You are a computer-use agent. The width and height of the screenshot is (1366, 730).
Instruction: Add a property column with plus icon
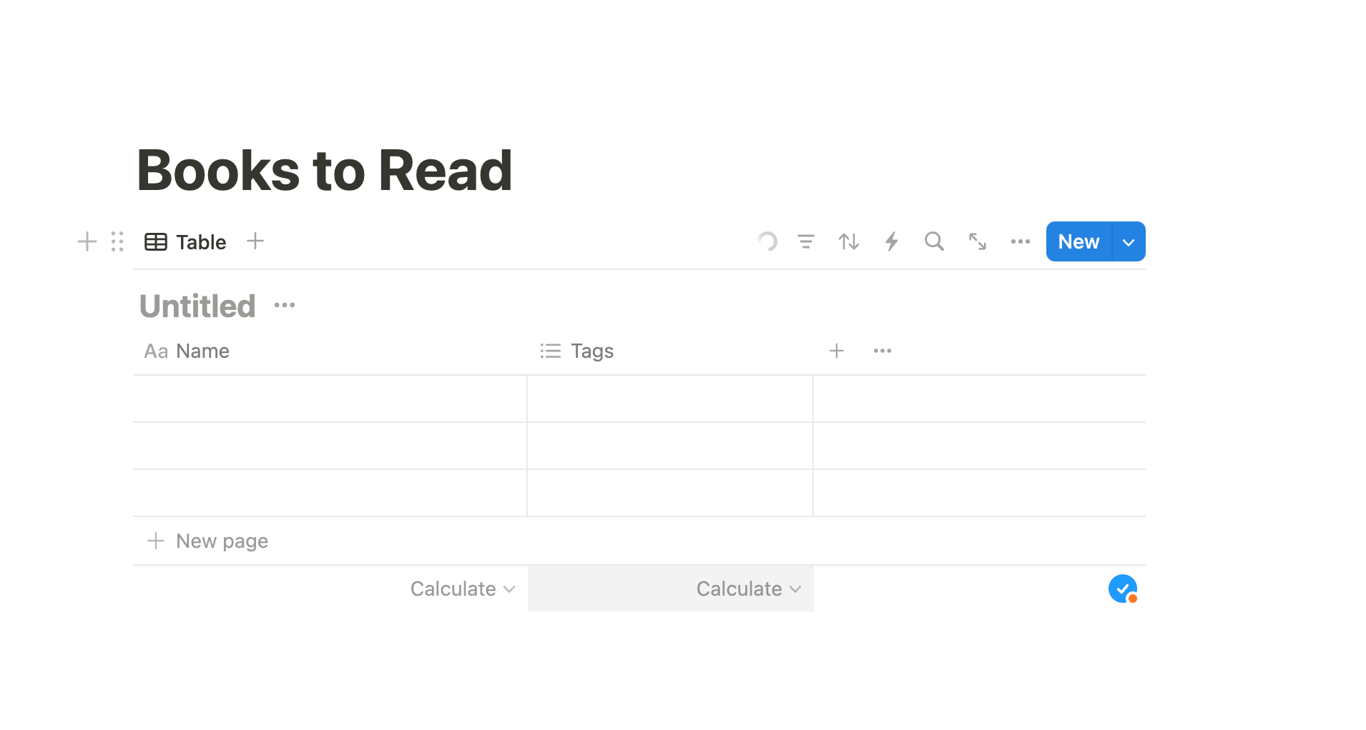click(x=837, y=351)
